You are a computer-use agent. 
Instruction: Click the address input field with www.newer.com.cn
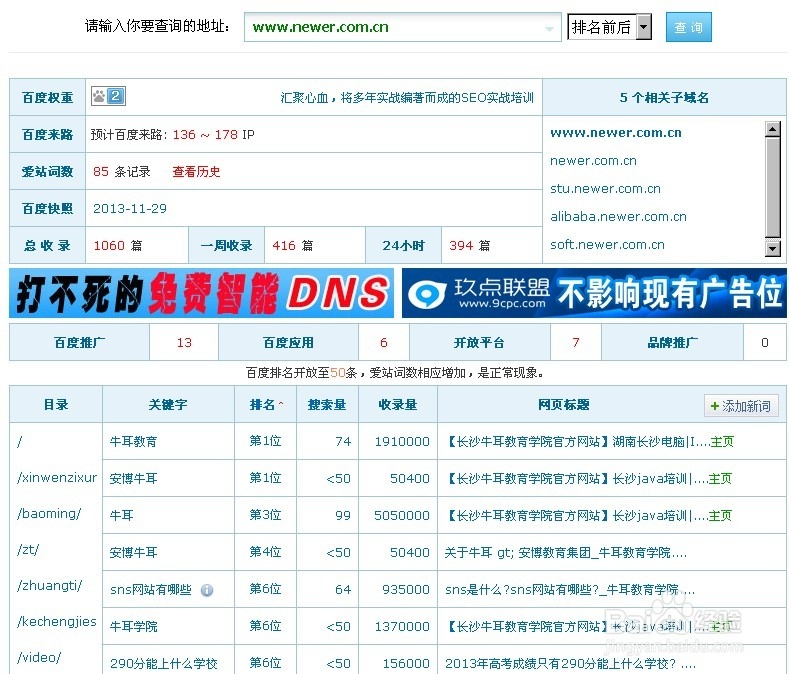click(x=403, y=27)
